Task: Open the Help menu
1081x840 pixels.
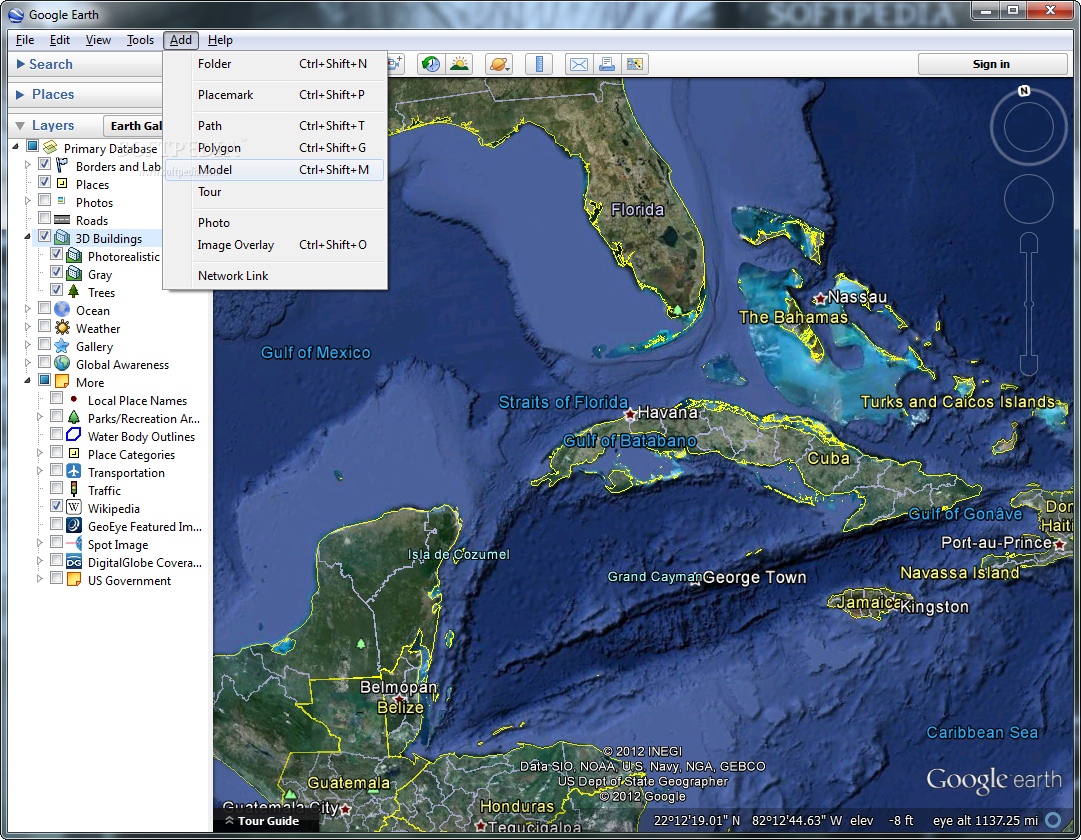Action: pos(220,40)
